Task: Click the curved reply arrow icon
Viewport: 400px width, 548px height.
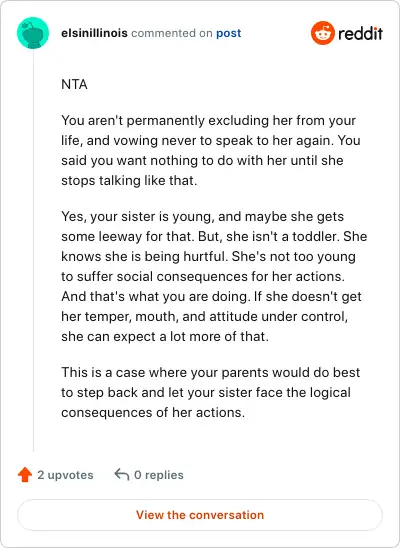Action: point(122,475)
